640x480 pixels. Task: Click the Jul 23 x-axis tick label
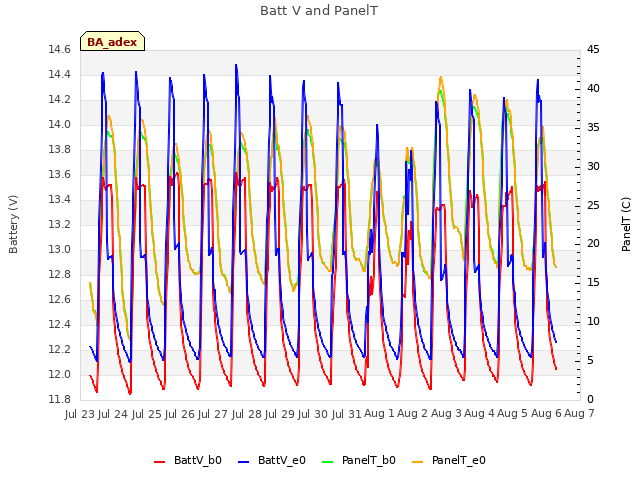(x=80, y=414)
